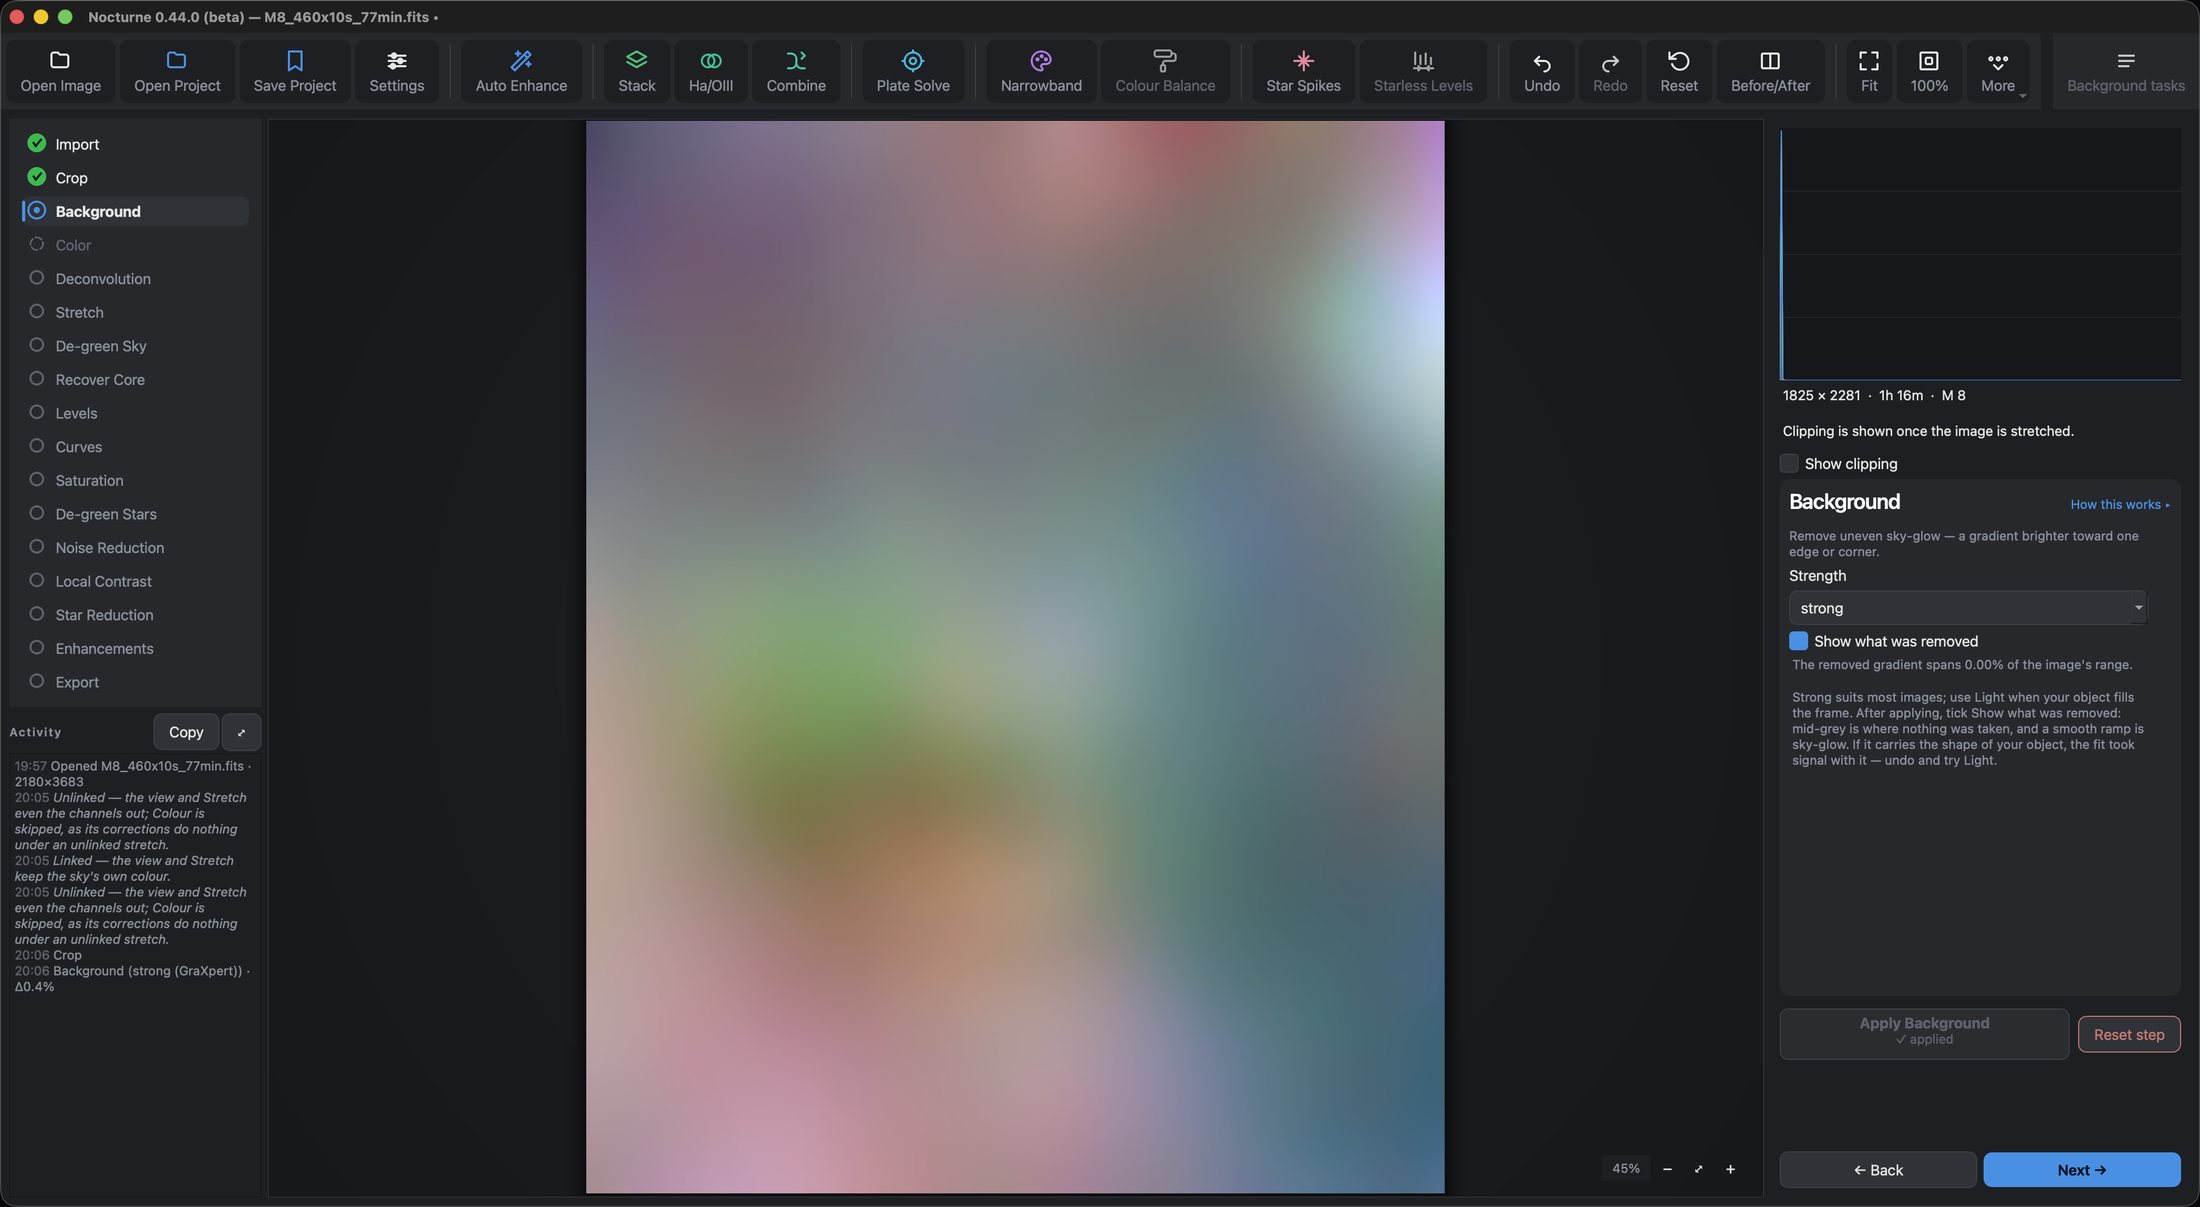Go Back to the previous step
The width and height of the screenshot is (2200, 1207).
click(x=1877, y=1170)
